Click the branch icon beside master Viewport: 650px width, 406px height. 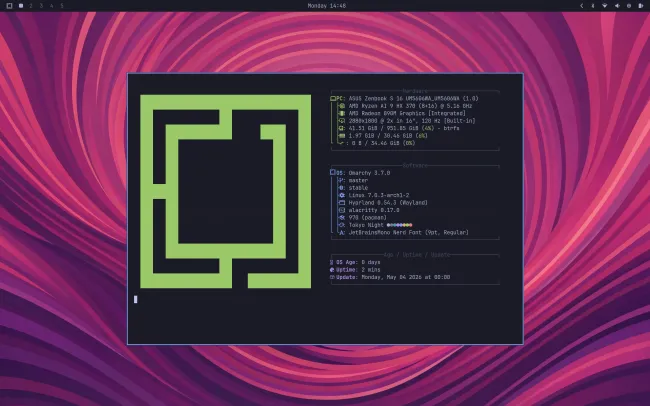(x=342, y=181)
